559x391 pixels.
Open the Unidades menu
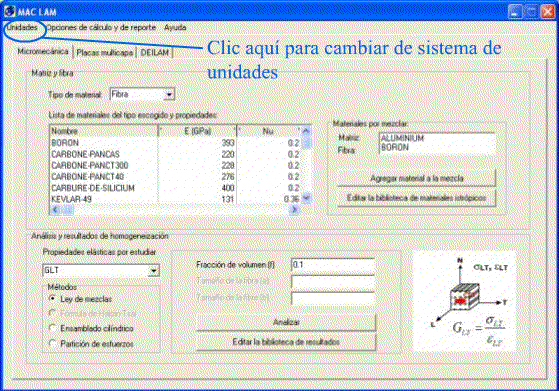click(22, 27)
